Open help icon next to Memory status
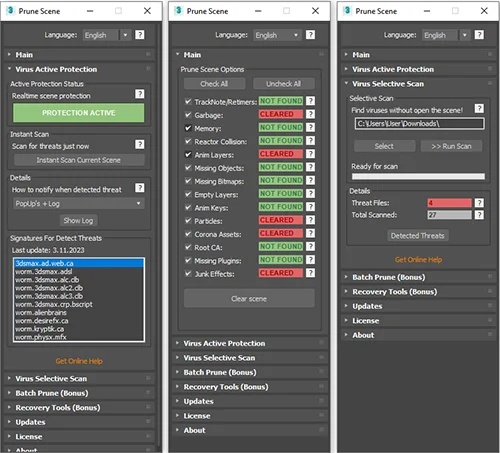Image resolution: width=500 pixels, height=453 pixels. tap(310, 127)
